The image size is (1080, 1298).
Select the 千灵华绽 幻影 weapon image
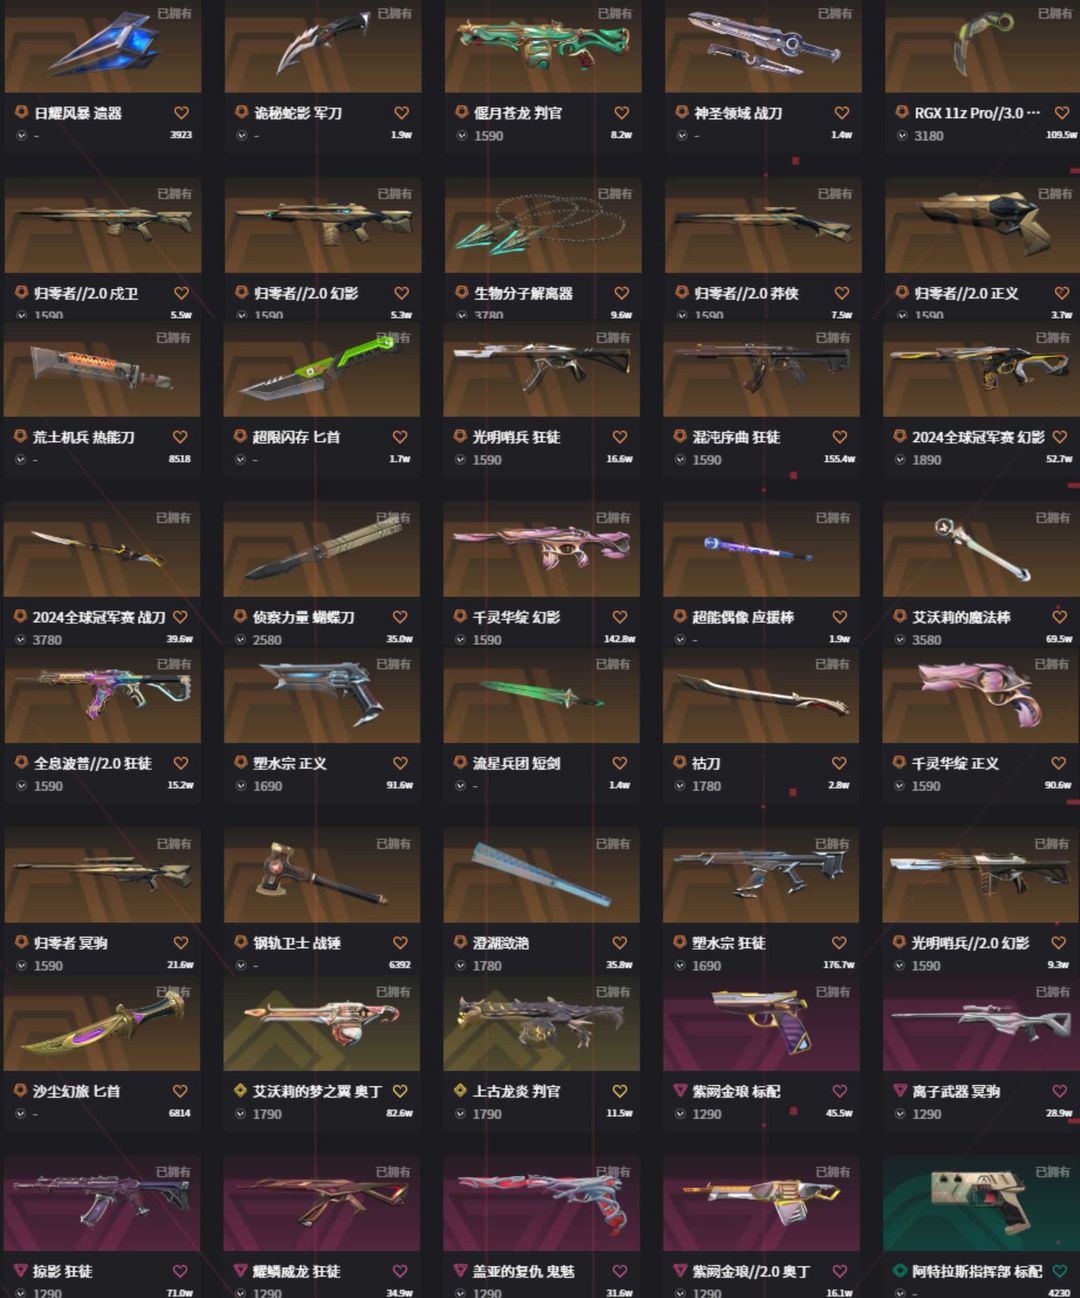[x=541, y=550]
